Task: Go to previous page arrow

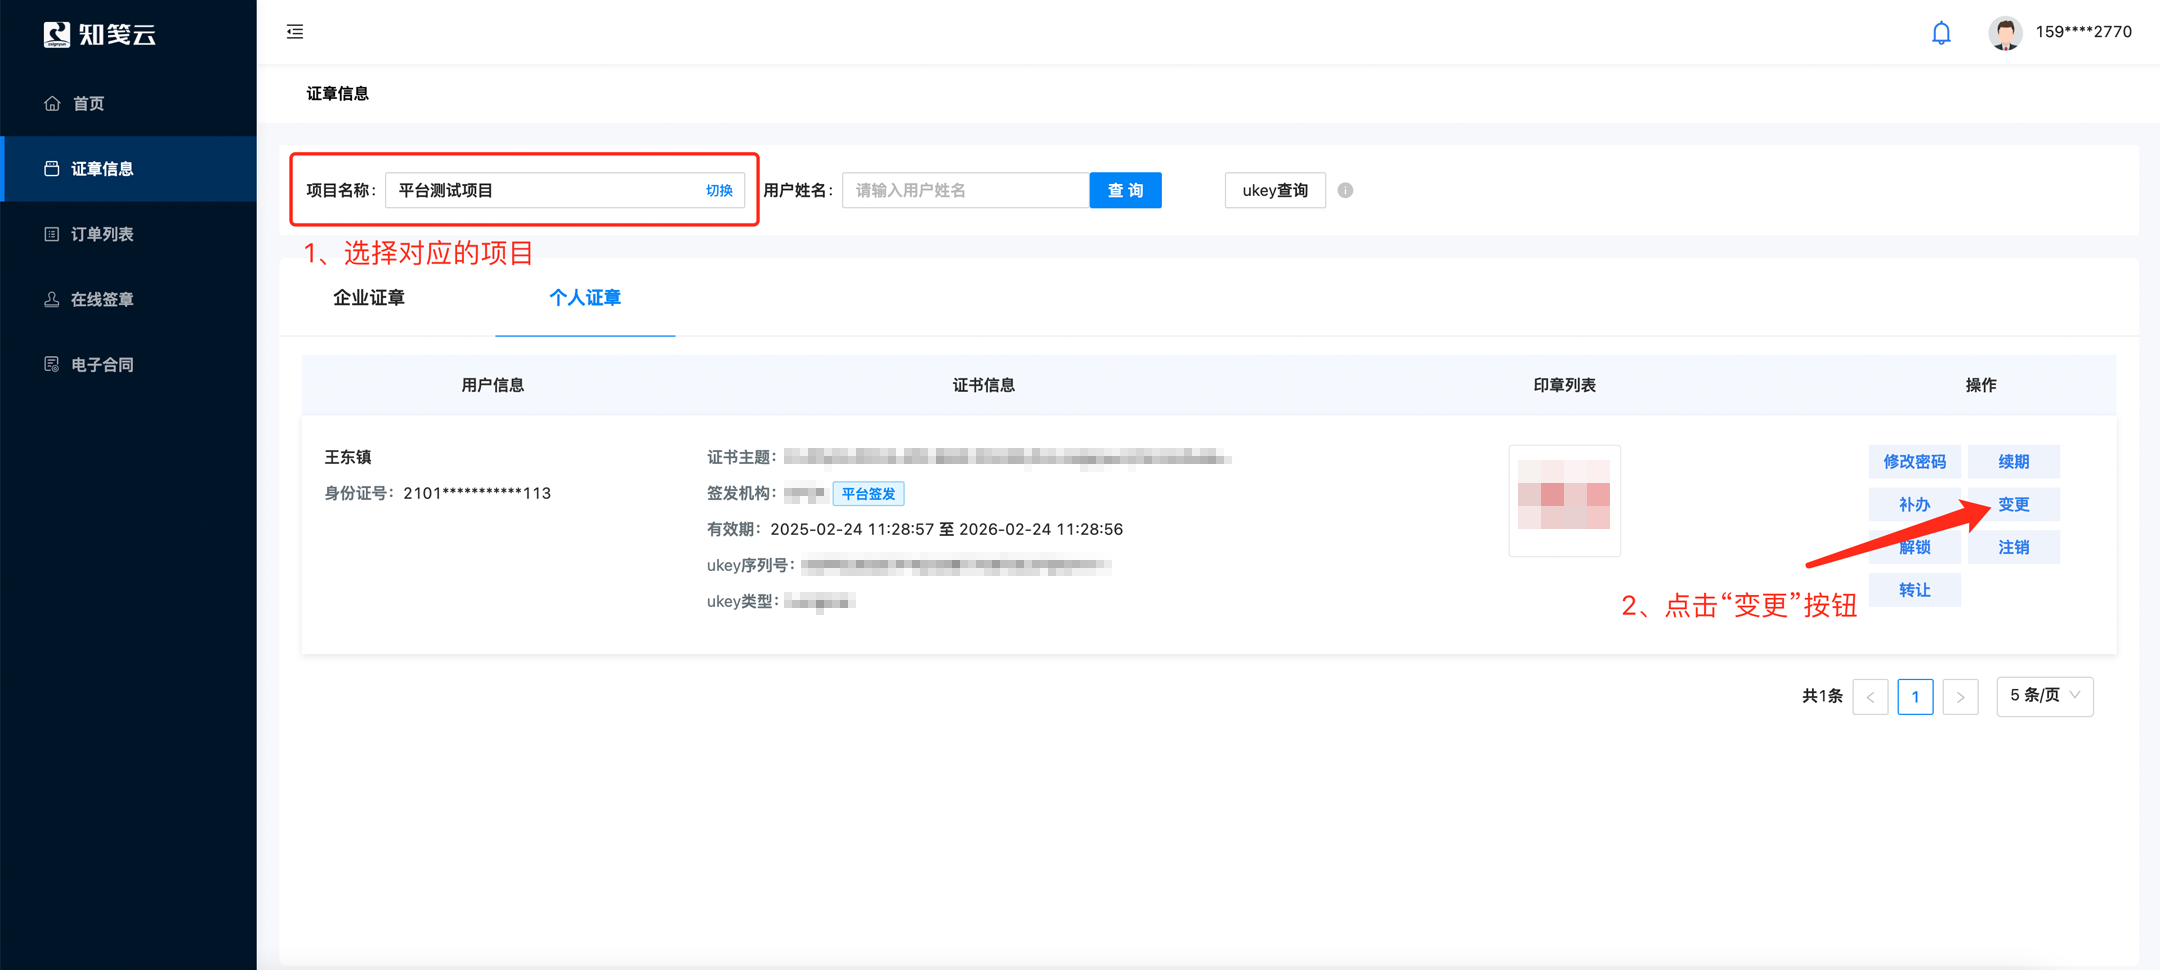Action: tap(1870, 696)
